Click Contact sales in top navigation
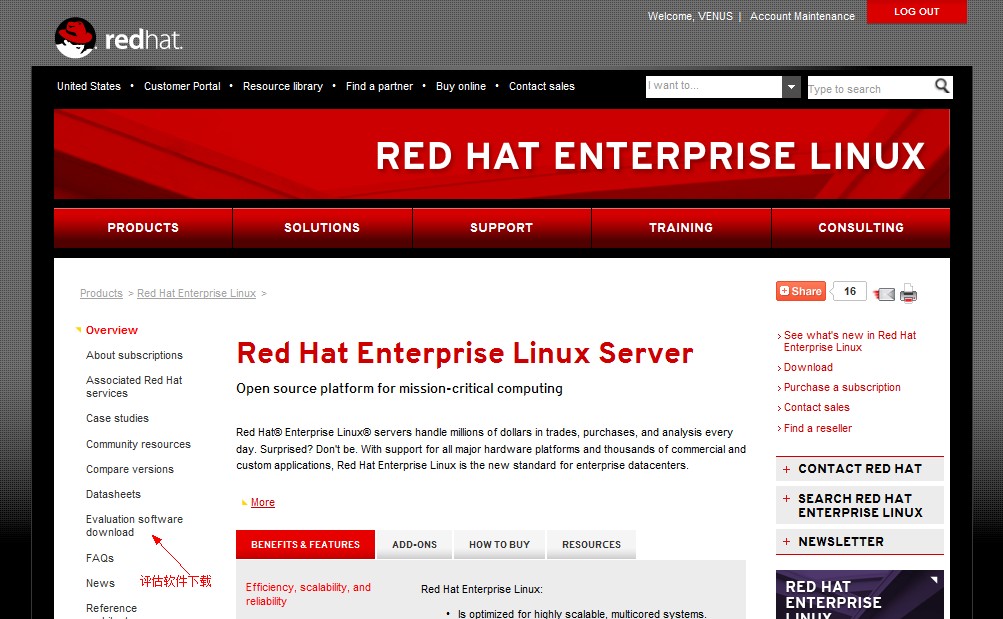Viewport: 1003px width, 619px height. (542, 86)
